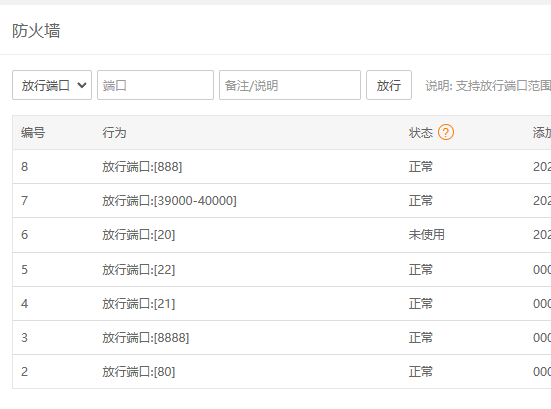Click the orange question mark help icon

click(446, 132)
